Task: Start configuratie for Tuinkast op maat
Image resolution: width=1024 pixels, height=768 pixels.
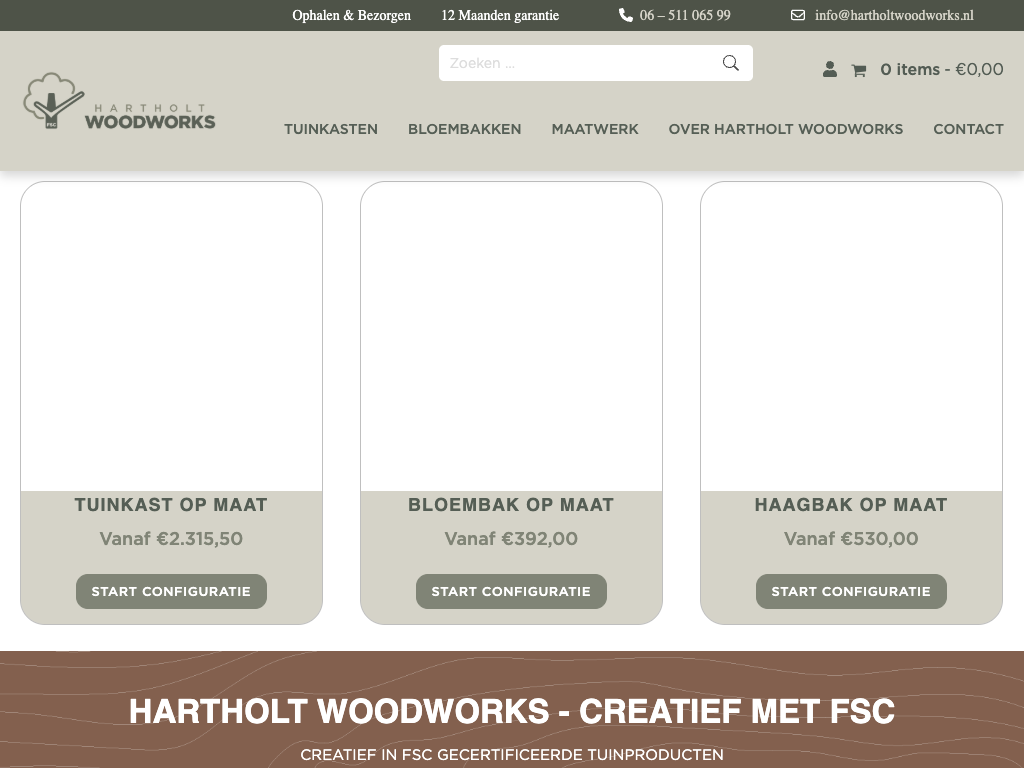Action: pos(171,591)
